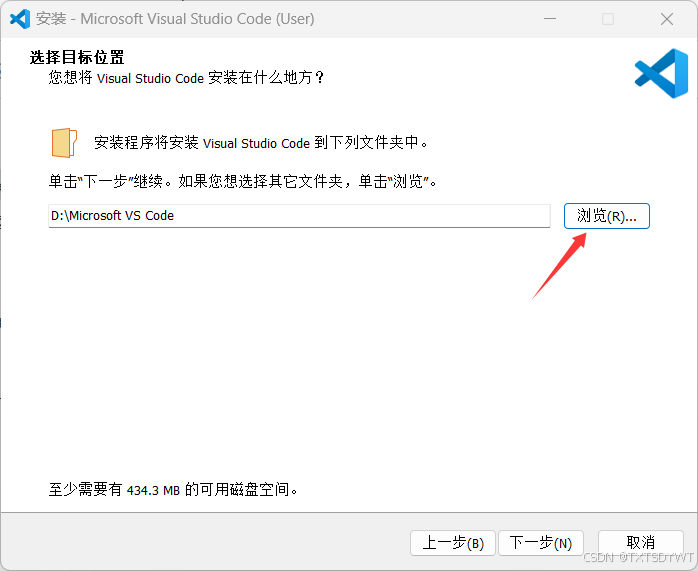Cancel setup with the 取消 button
This screenshot has width=698, height=571.
[x=641, y=543]
